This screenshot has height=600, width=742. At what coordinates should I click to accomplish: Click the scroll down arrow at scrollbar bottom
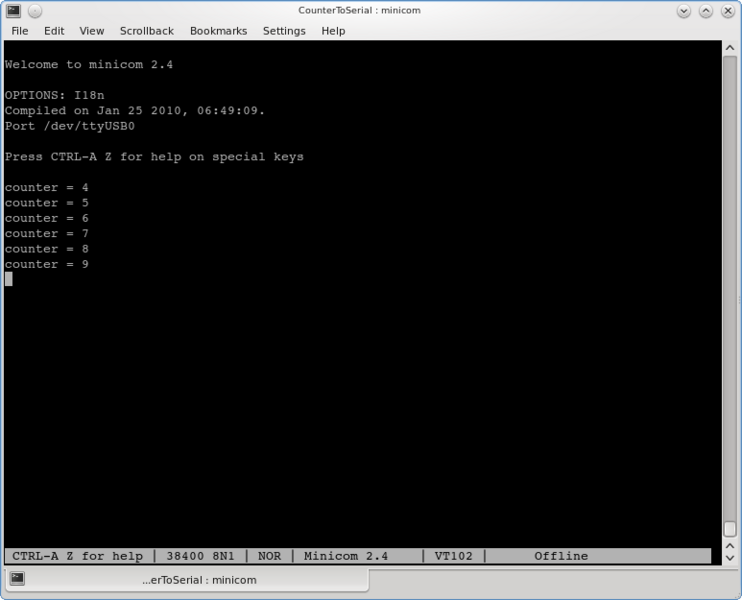(730, 558)
